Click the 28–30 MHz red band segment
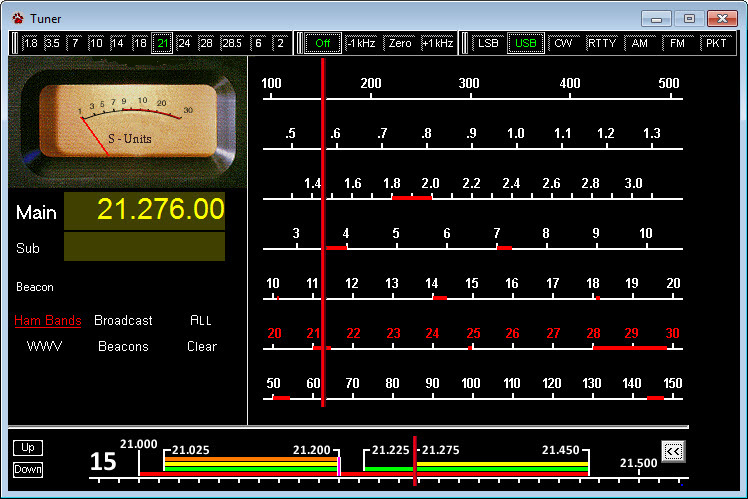Screen dimensions: 748x499 [x=630, y=348]
